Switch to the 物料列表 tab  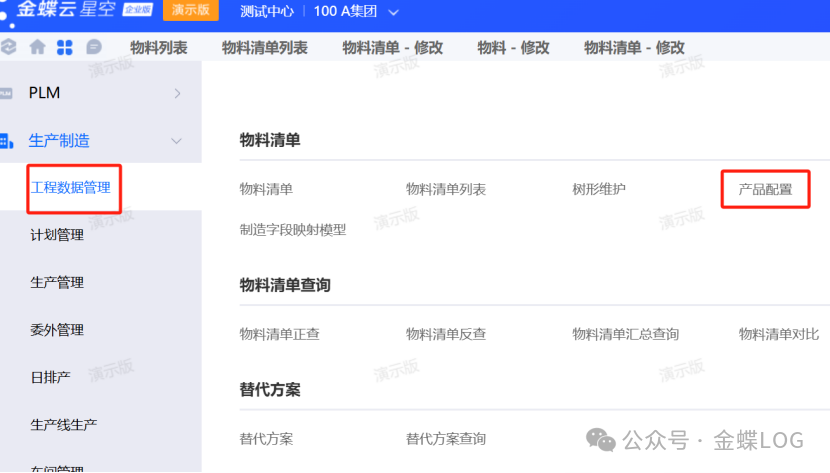[159, 47]
